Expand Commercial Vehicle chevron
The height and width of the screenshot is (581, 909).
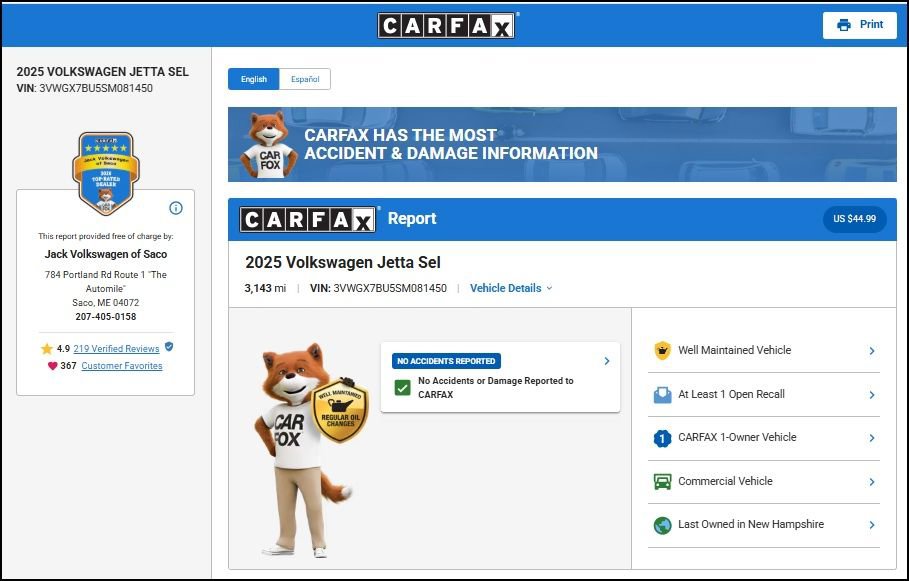pos(872,482)
